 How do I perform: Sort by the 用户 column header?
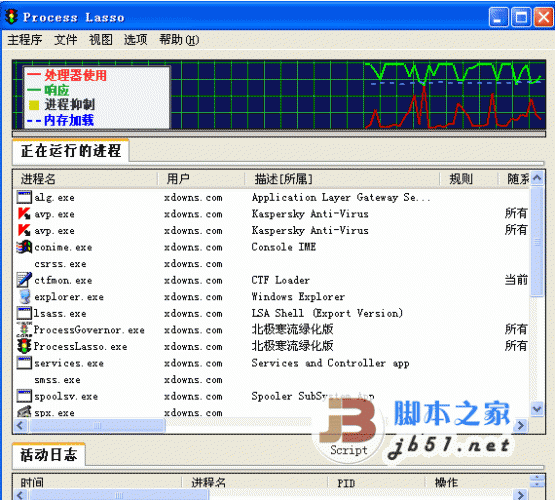(201, 179)
